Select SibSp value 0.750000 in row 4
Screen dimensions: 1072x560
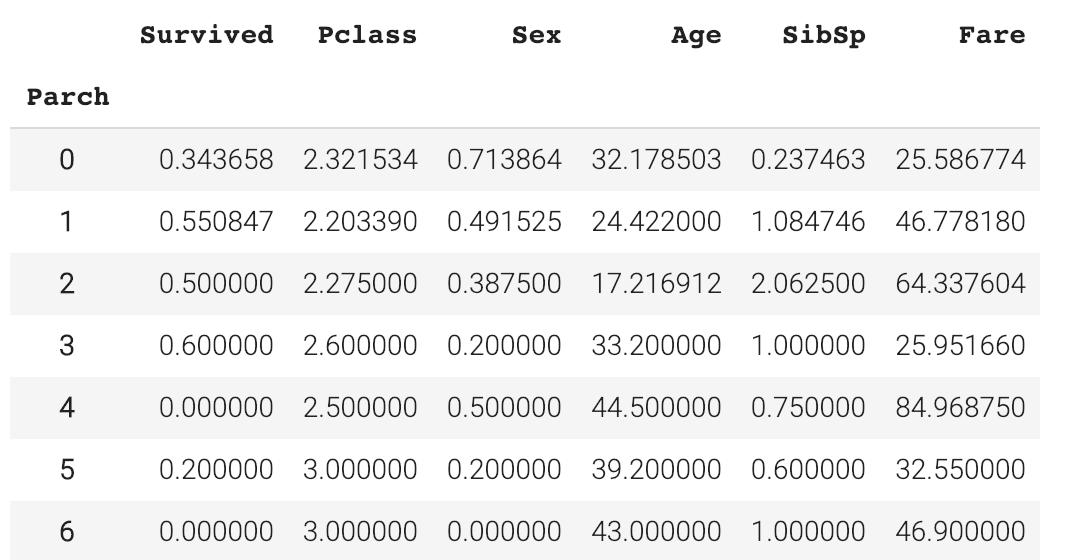[x=808, y=408]
